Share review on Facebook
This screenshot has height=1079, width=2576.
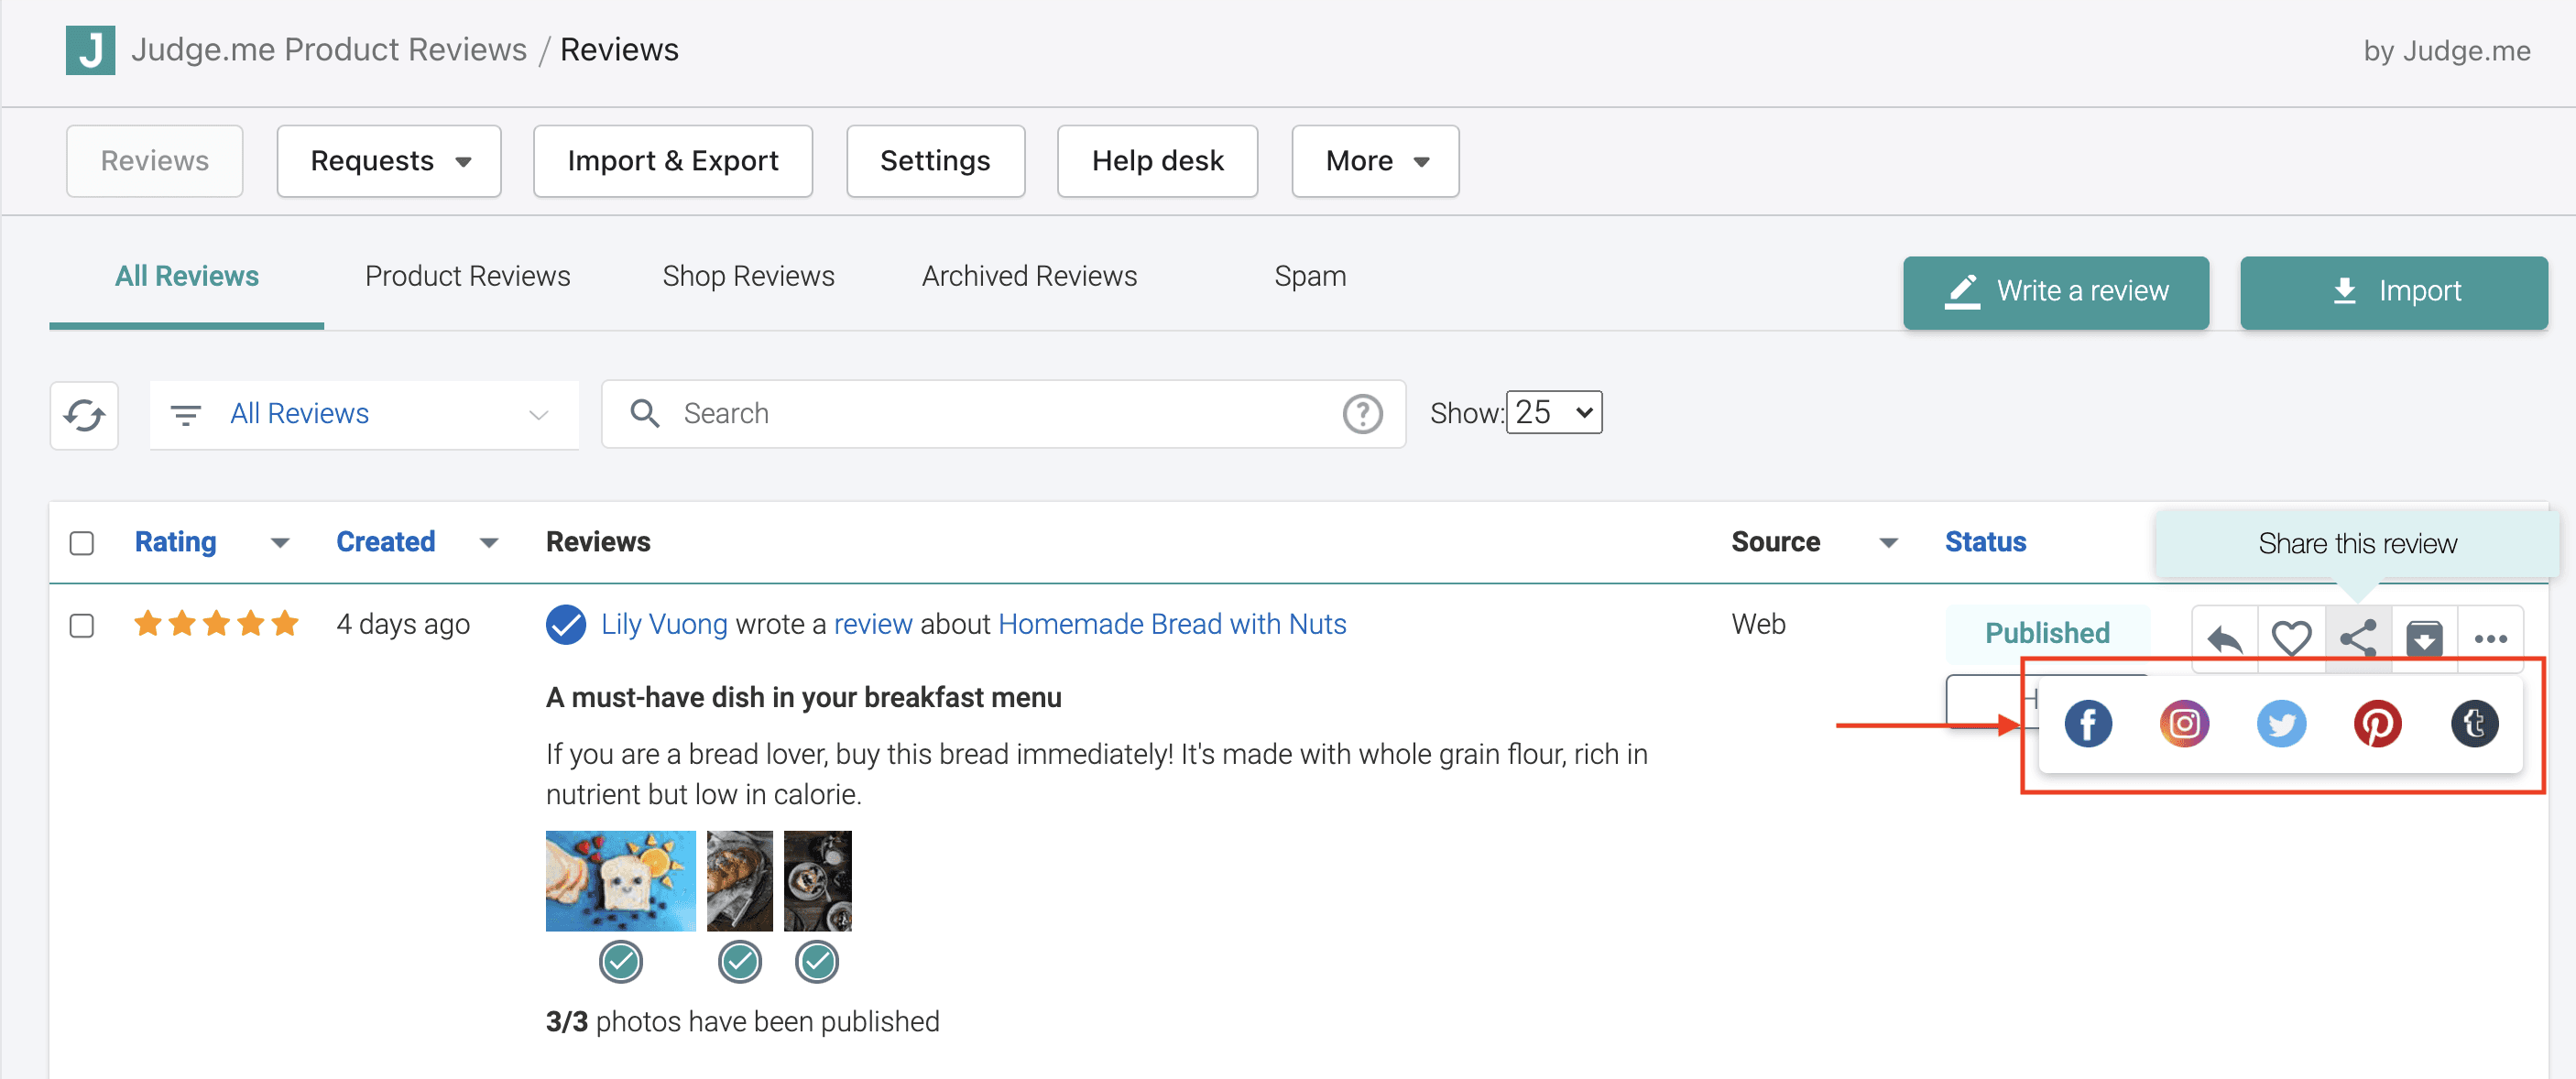click(x=2087, y=724)
